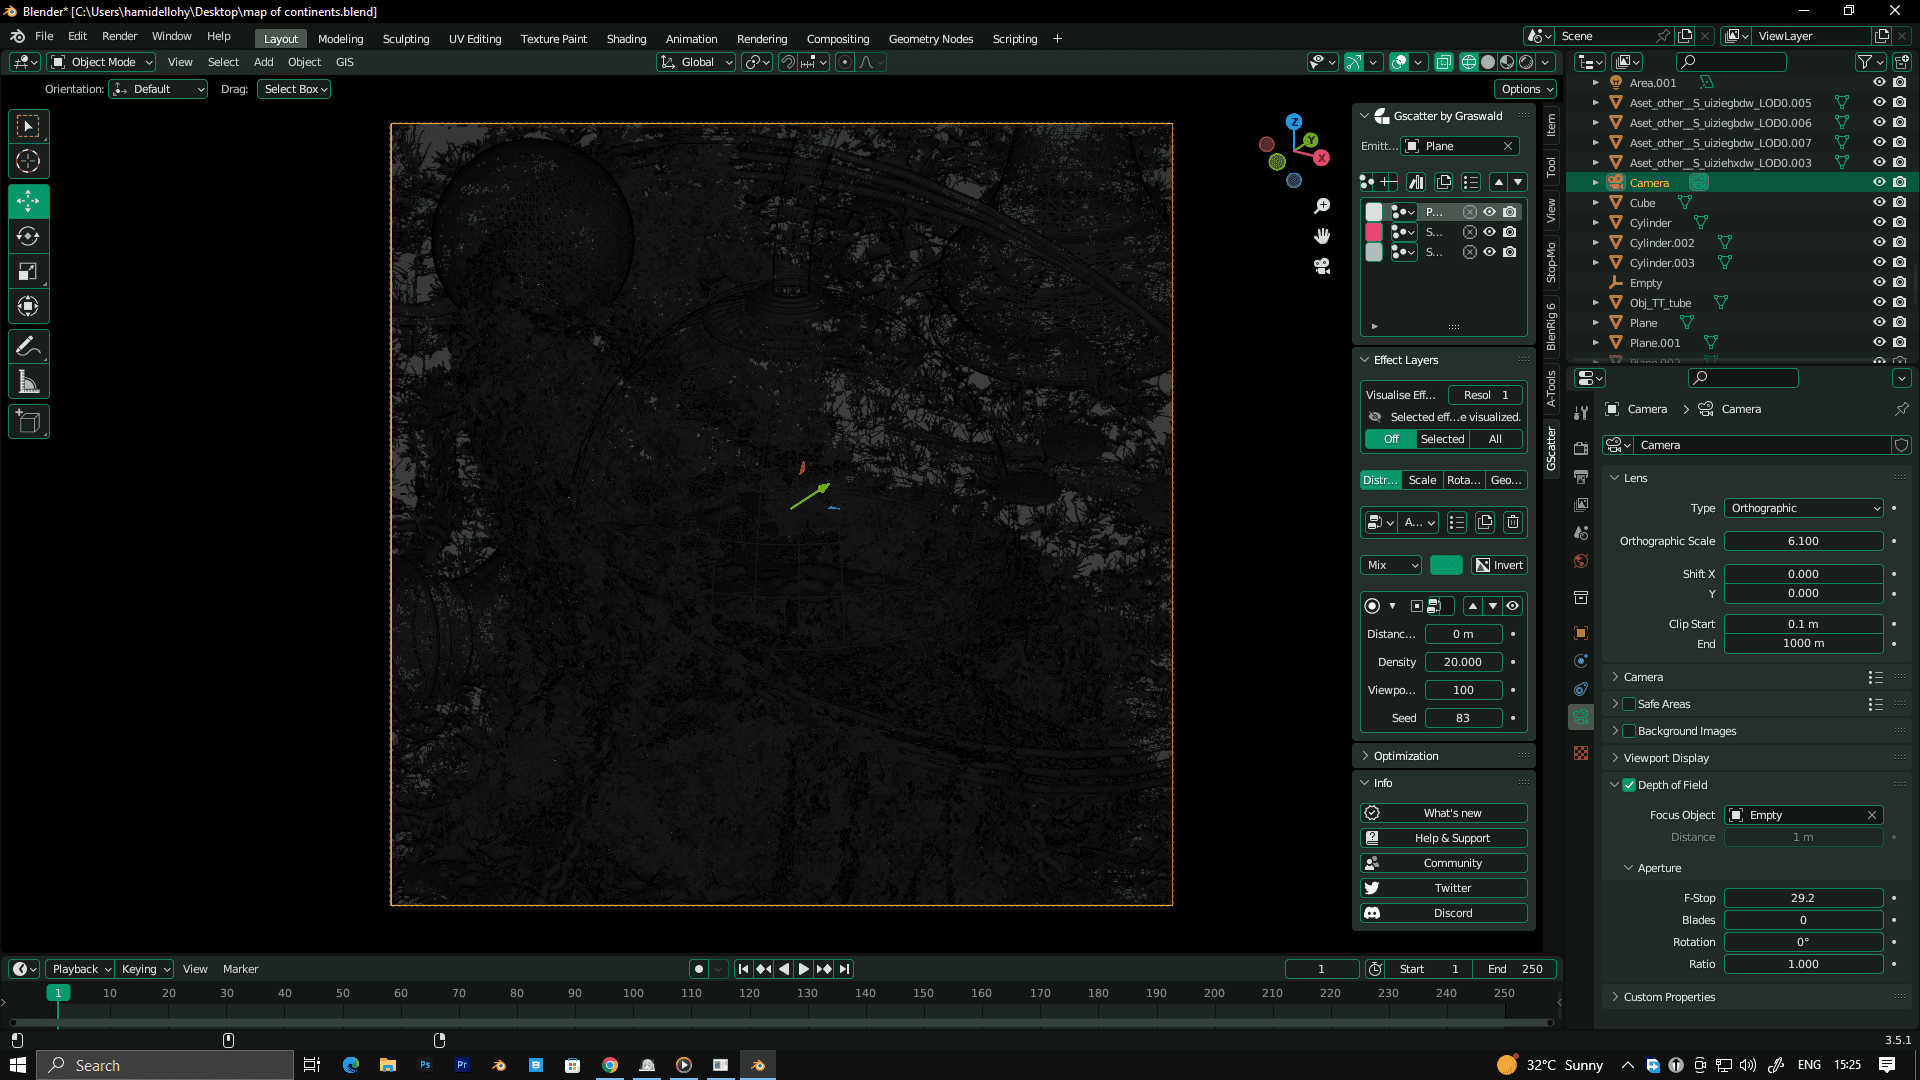Open the Tool properties tab (wrench icon)
Screen dimensions: 1920x1080
click(1581, 413)
